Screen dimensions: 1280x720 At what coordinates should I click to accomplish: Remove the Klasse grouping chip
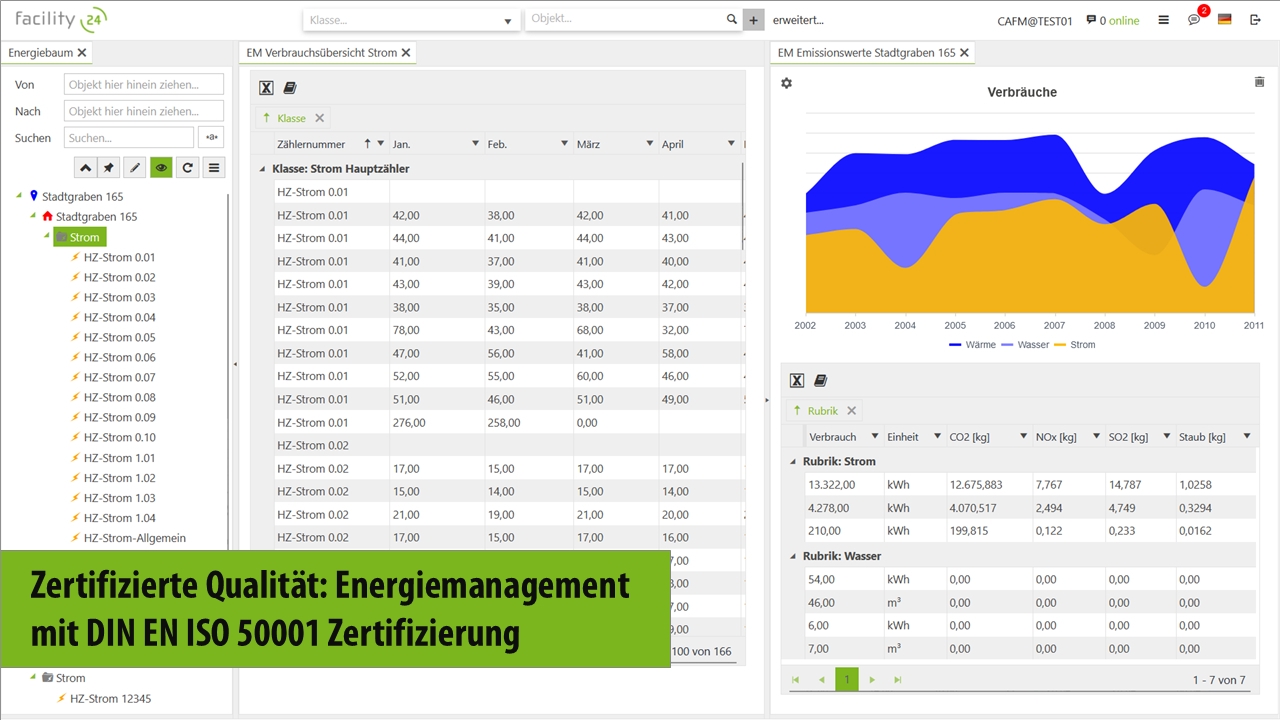pos(320,118)
